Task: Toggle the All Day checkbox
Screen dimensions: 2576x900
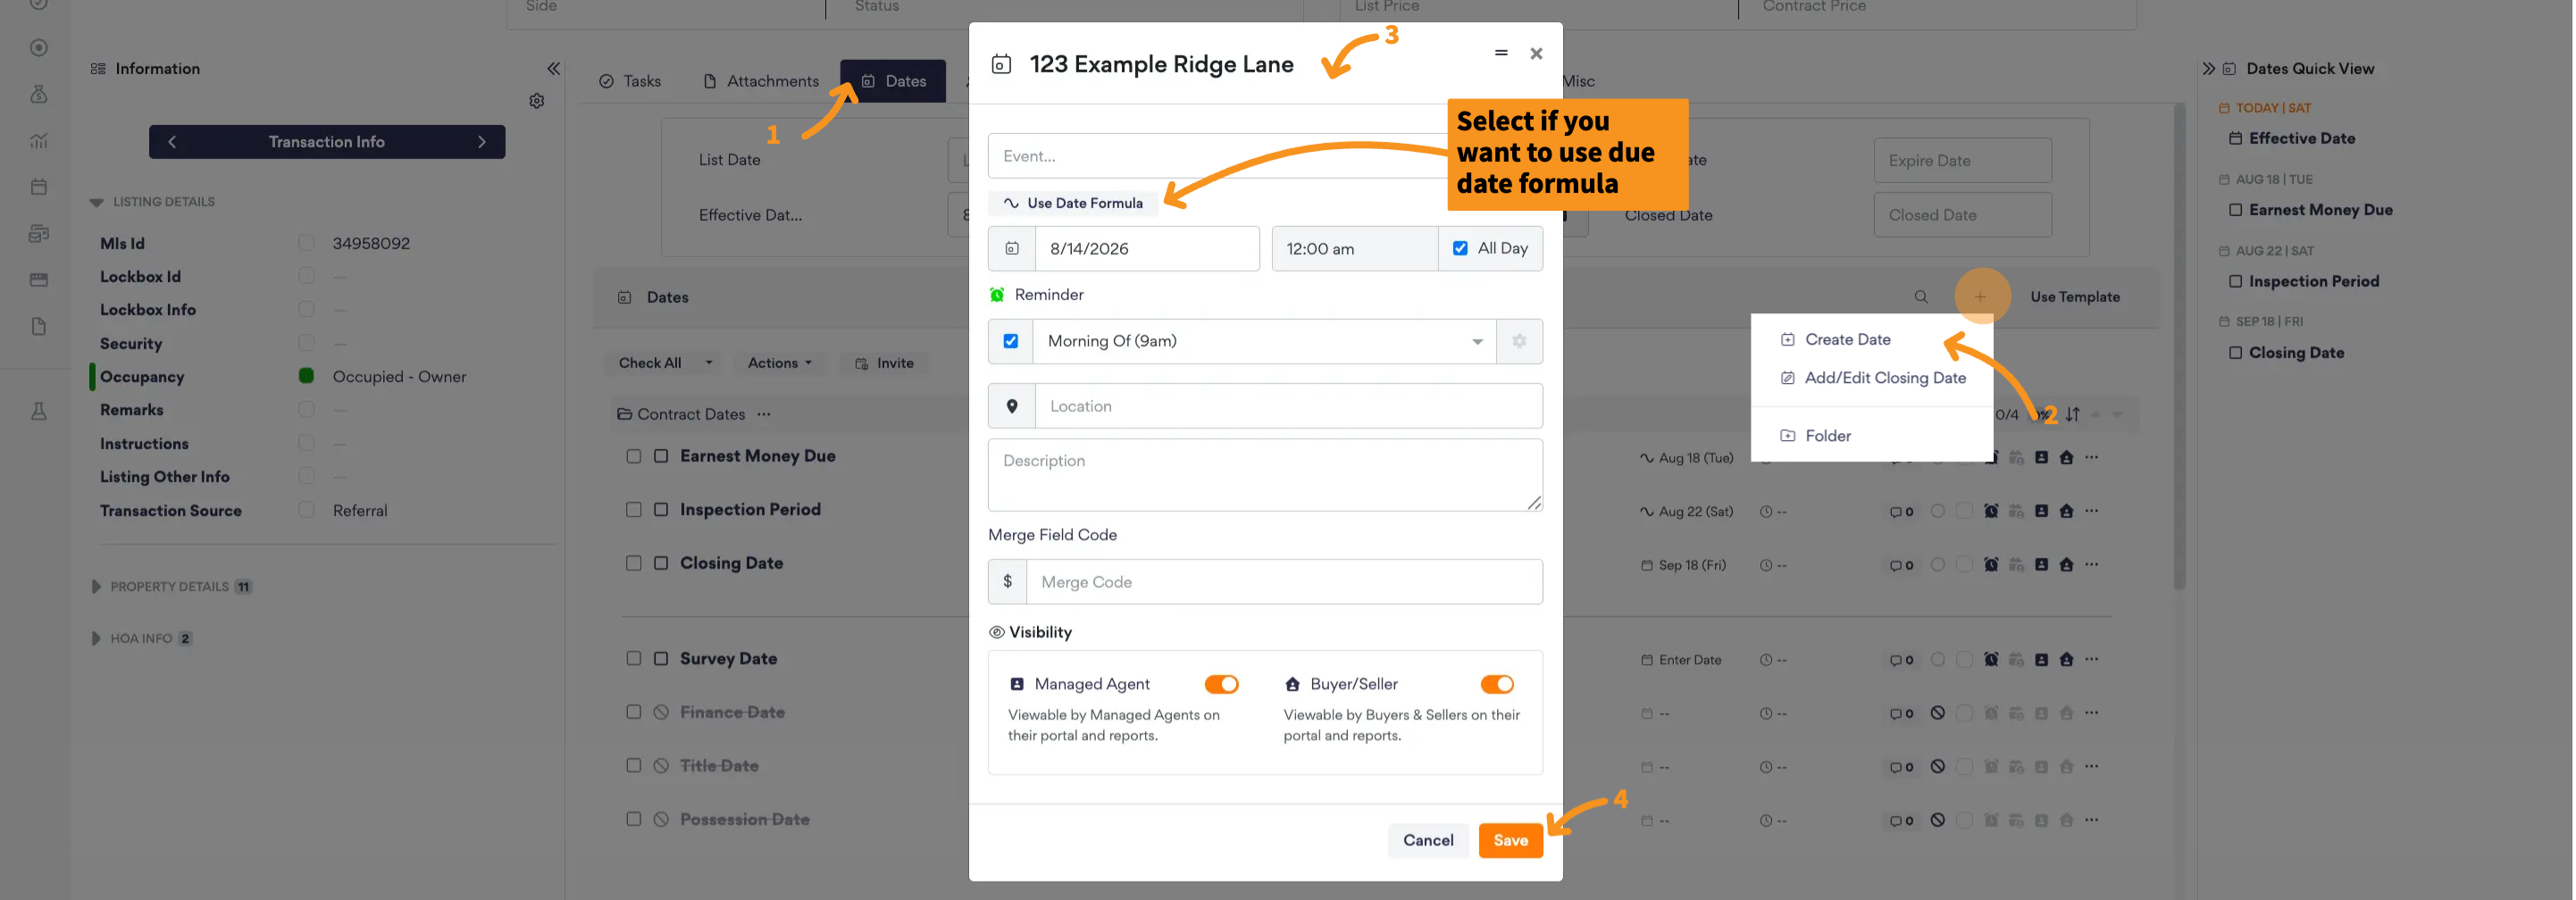Action: tap(1460, 248)
